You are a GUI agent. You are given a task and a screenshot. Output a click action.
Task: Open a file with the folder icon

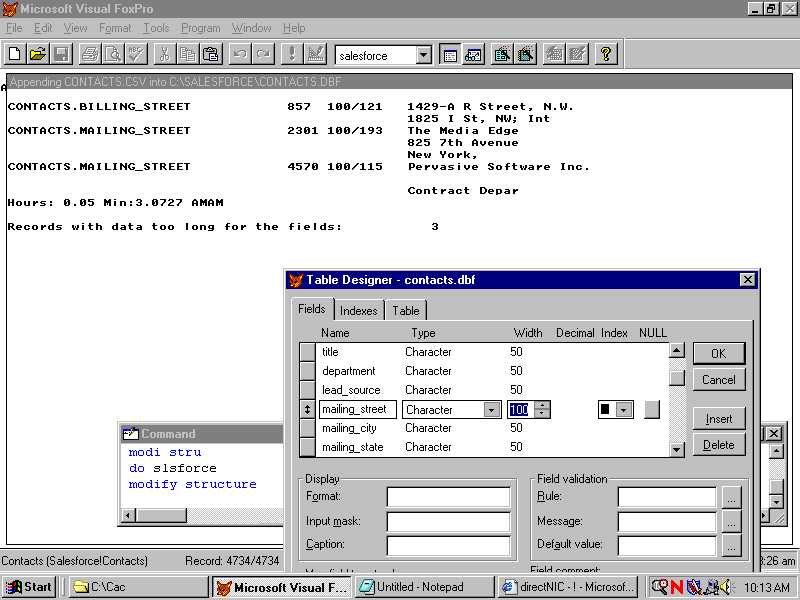tap(38, 54)
